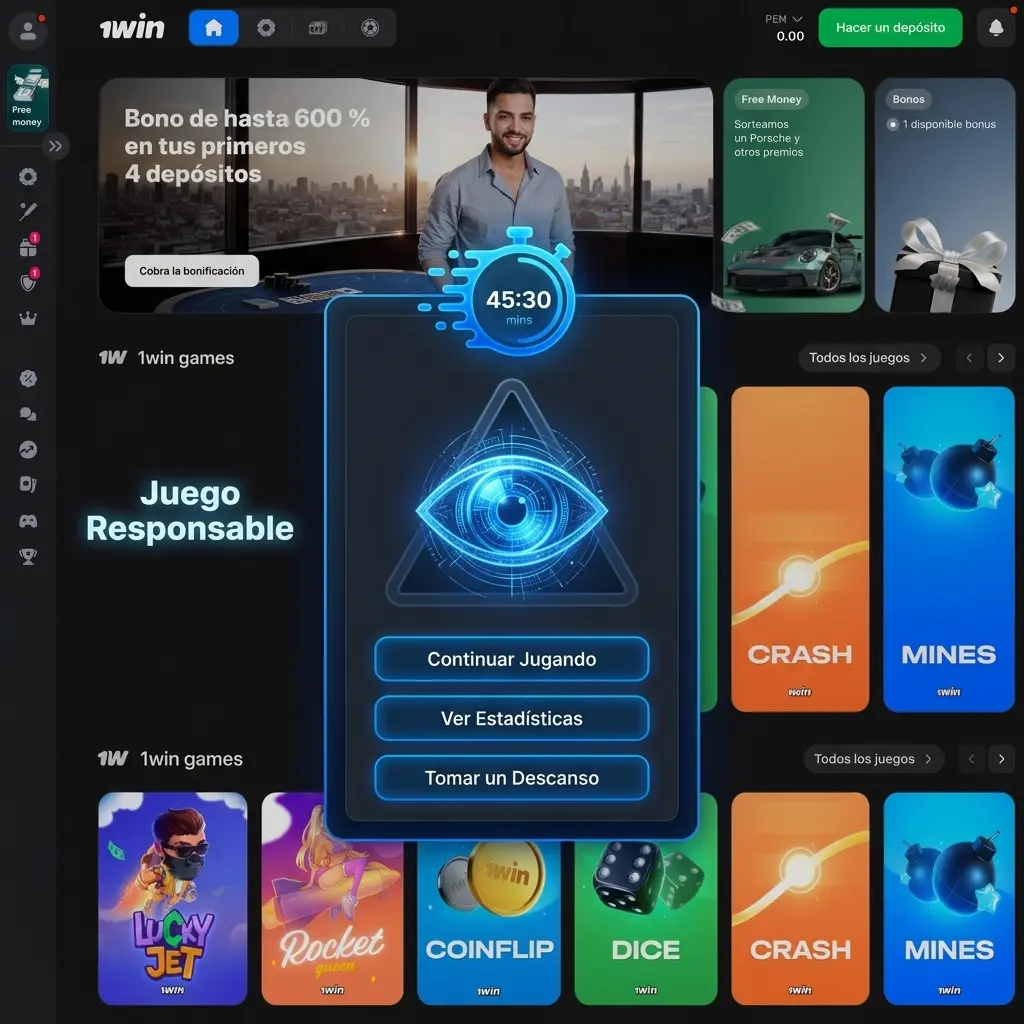Screen dimensions: 1024x1024
Task: Click Hacer un depósito button
Action: tap(890, 28)
